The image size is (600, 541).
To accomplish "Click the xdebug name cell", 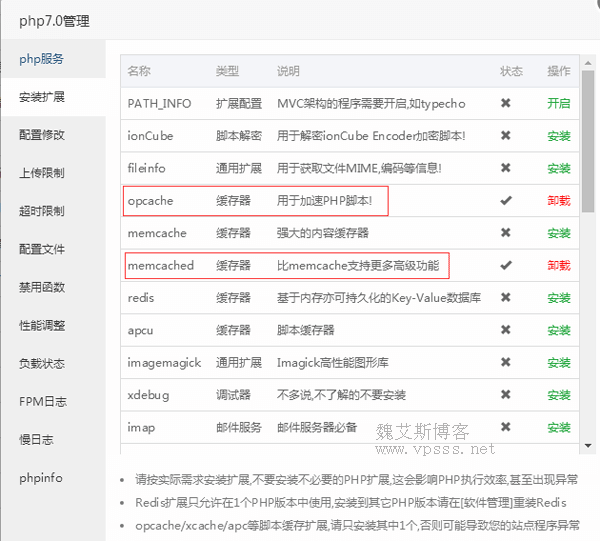I will (x=148, y=395).
